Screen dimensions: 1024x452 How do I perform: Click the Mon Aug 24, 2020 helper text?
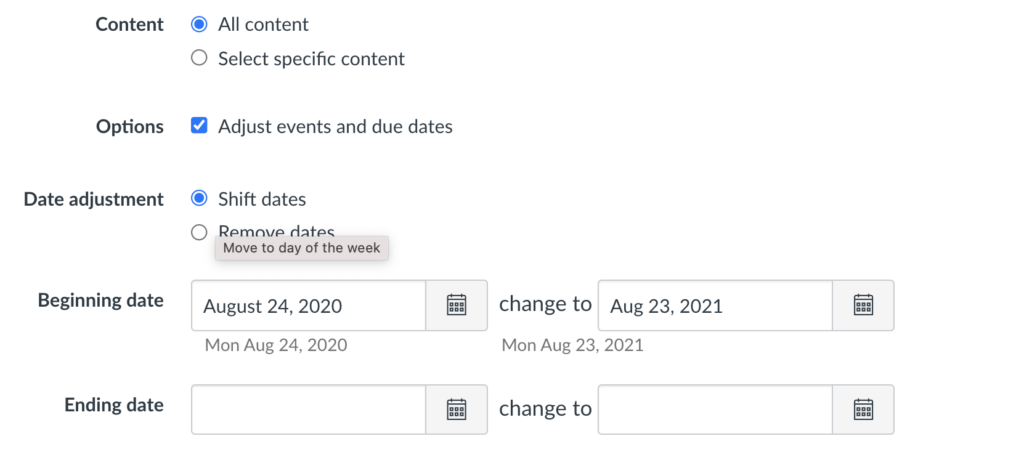click(275, 345)
